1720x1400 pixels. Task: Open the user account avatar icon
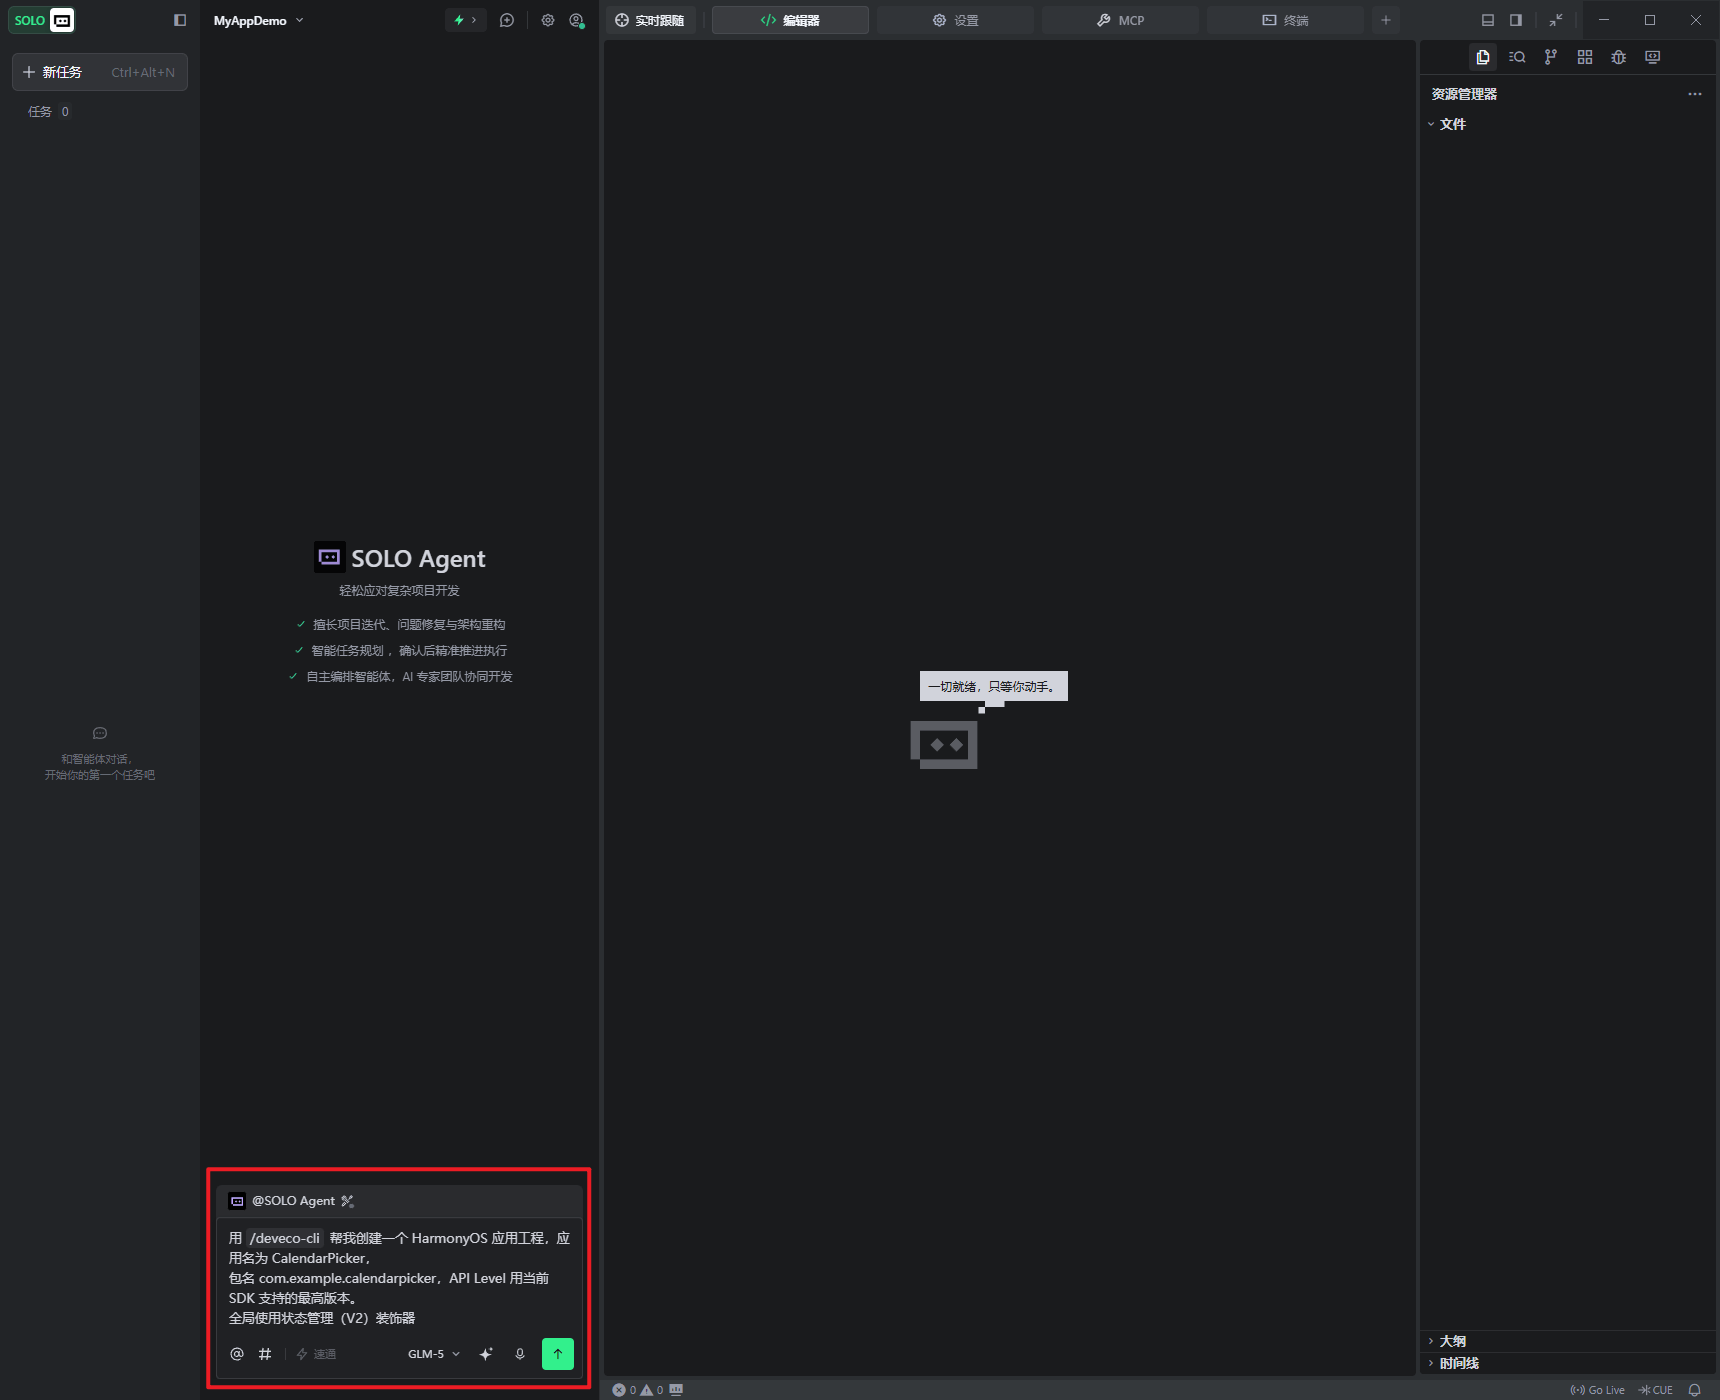point(576,20)
